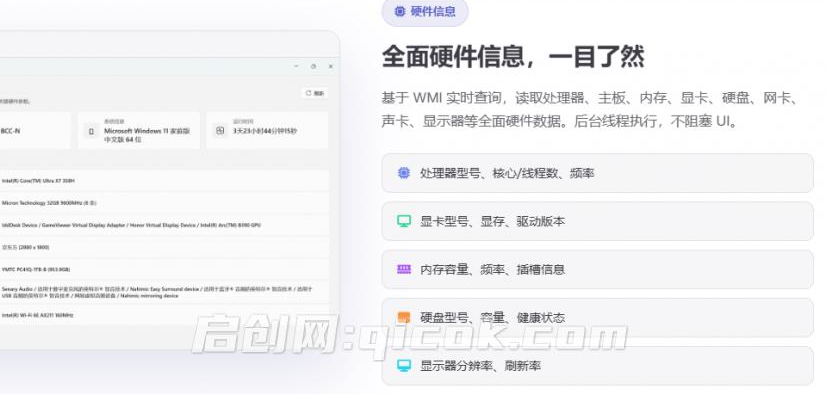The image size is (828, 394).
Task: Click the YMTC PC41Q-1TB-B disk row
Action: pyautogui.click(x=164, y=269)
